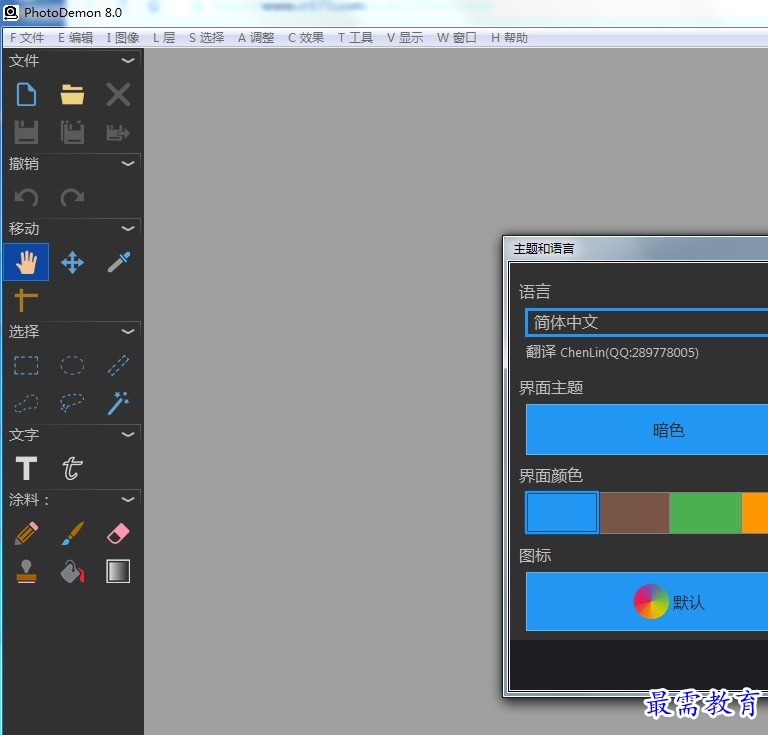768x735 pixels.
Task: Open the I 图像 menu
Action: (x=123, y=38)
